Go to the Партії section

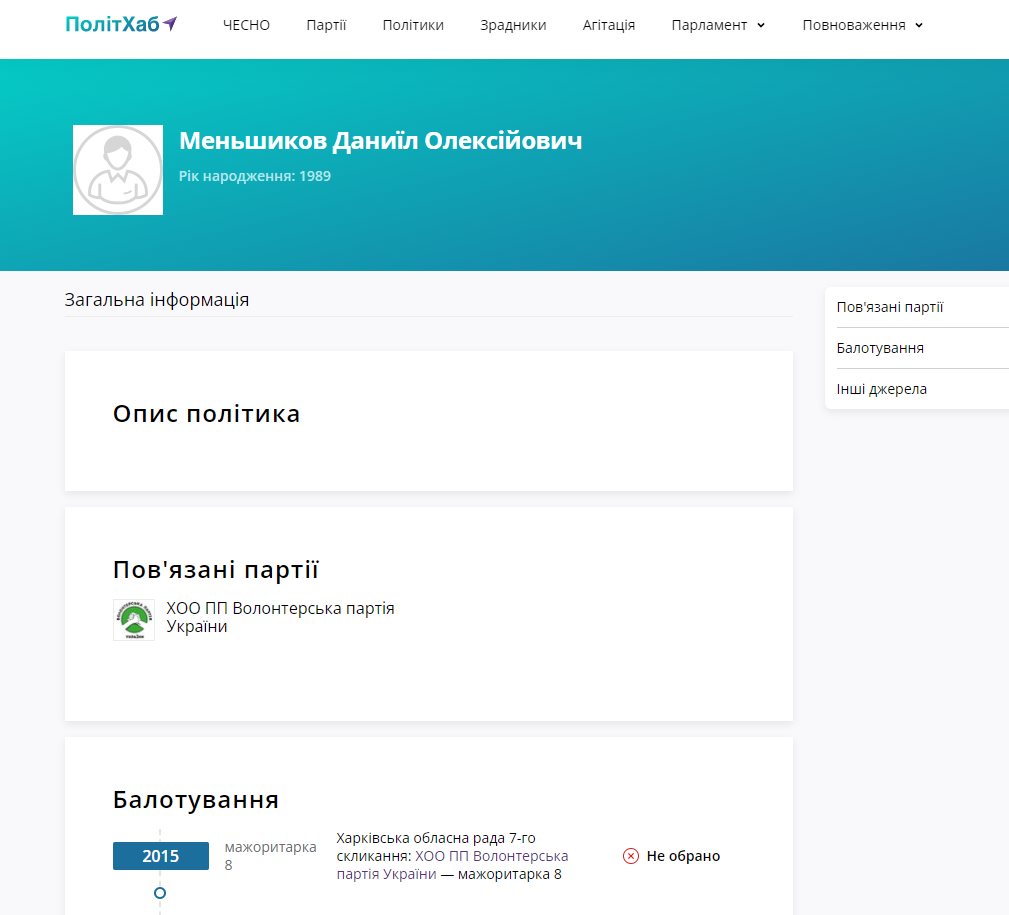tap(326, 25)
